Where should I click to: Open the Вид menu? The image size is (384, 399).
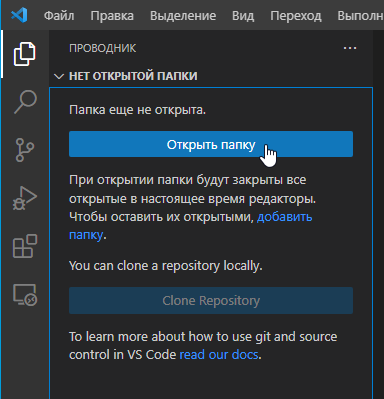coord(243,16)
